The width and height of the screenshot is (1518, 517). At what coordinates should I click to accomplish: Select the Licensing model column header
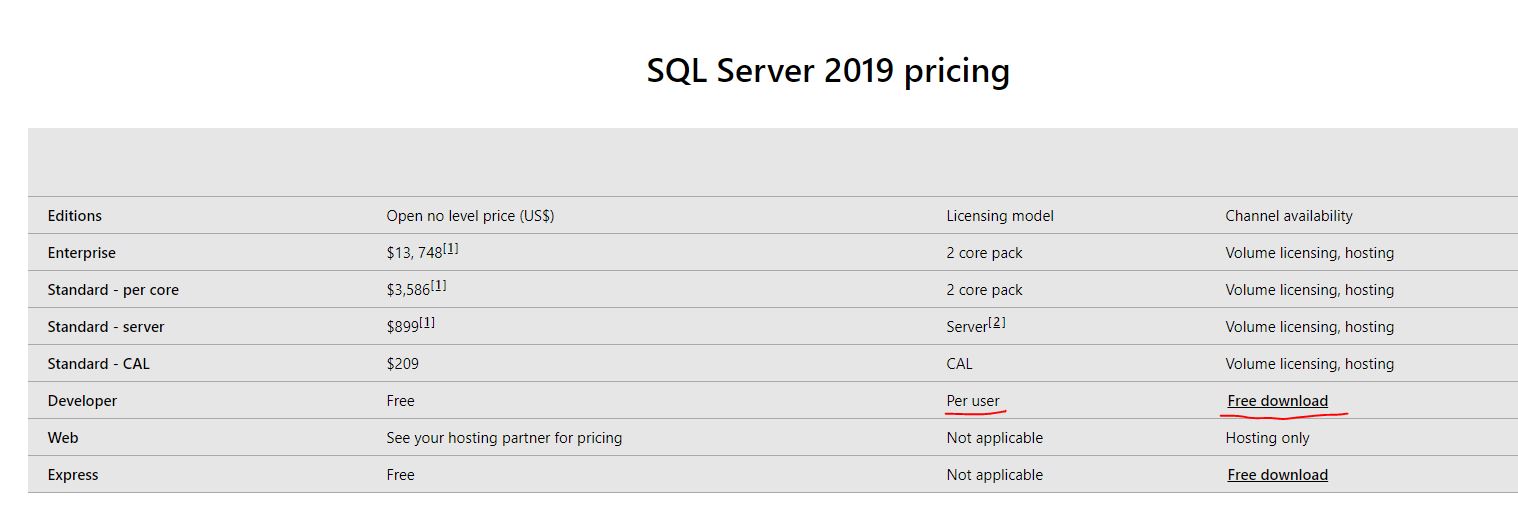click(x=1000, y=216)
